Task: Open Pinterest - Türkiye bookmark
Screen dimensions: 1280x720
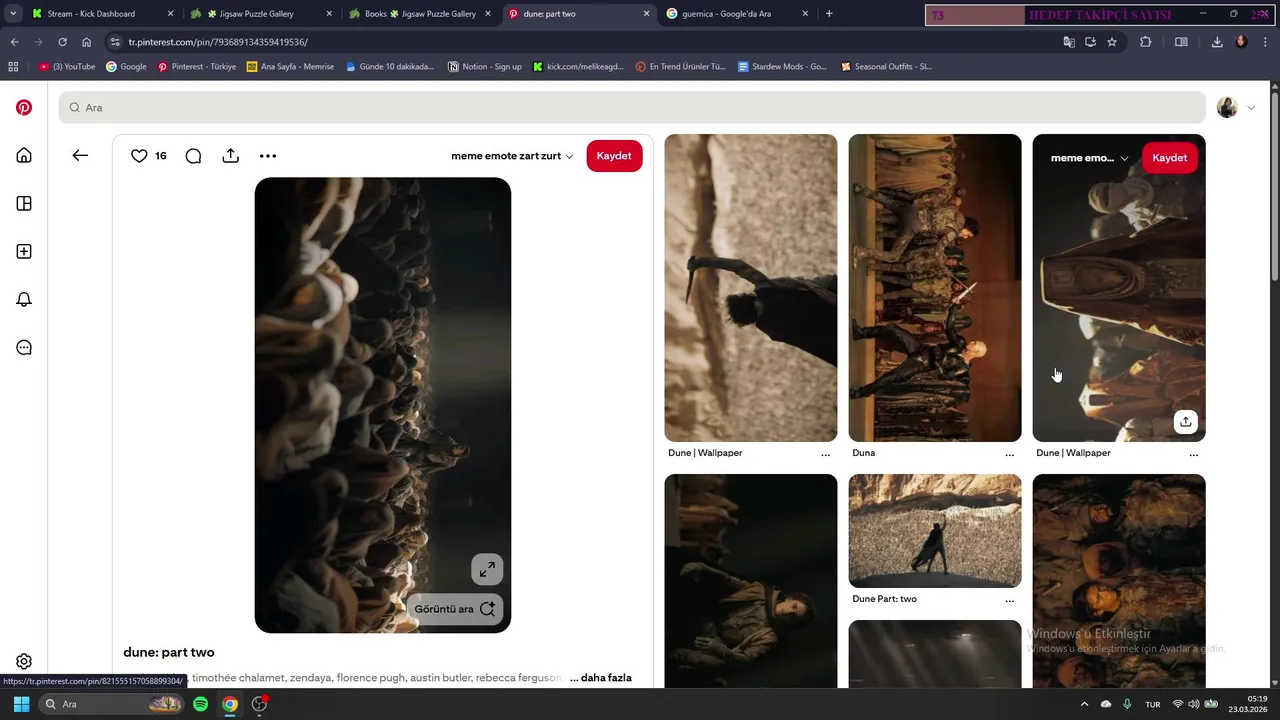Action: 197,67
